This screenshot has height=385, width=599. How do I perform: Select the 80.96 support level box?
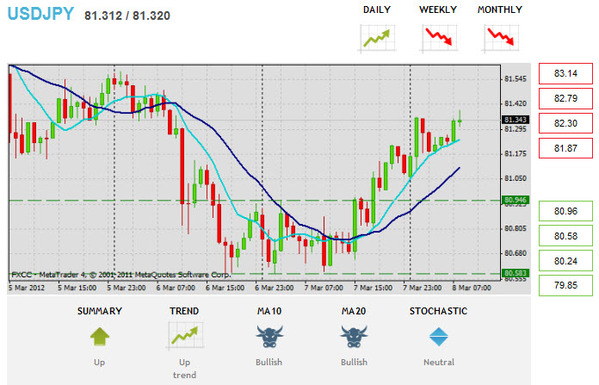566,211
